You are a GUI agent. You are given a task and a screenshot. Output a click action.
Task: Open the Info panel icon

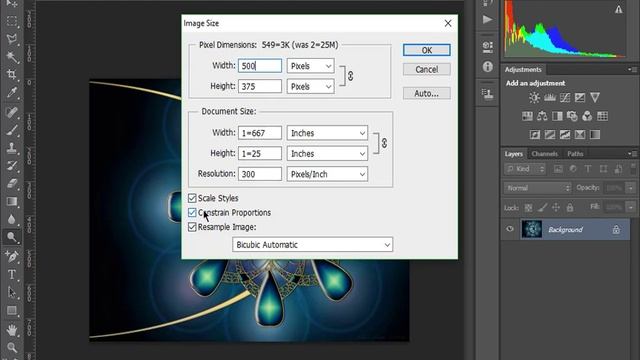tap(487, 67)
